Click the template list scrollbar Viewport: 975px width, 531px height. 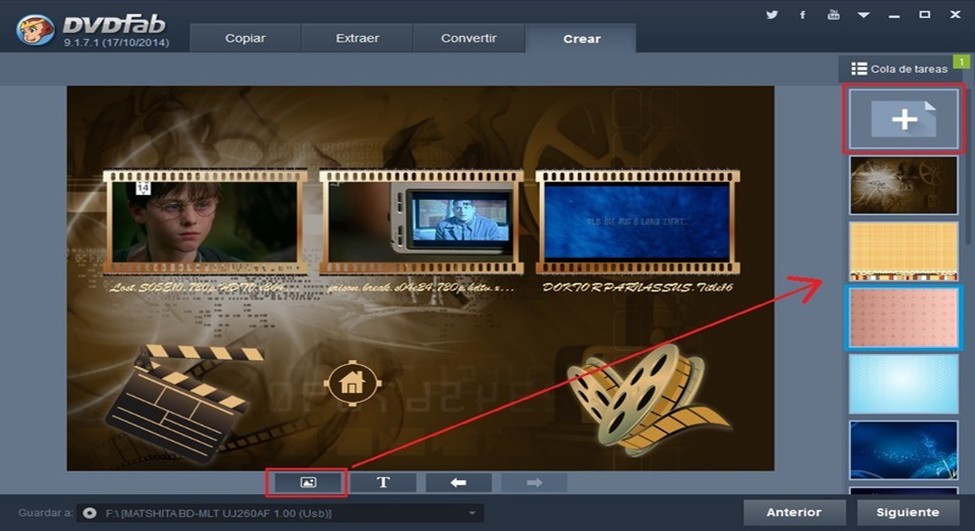(967, 168)
